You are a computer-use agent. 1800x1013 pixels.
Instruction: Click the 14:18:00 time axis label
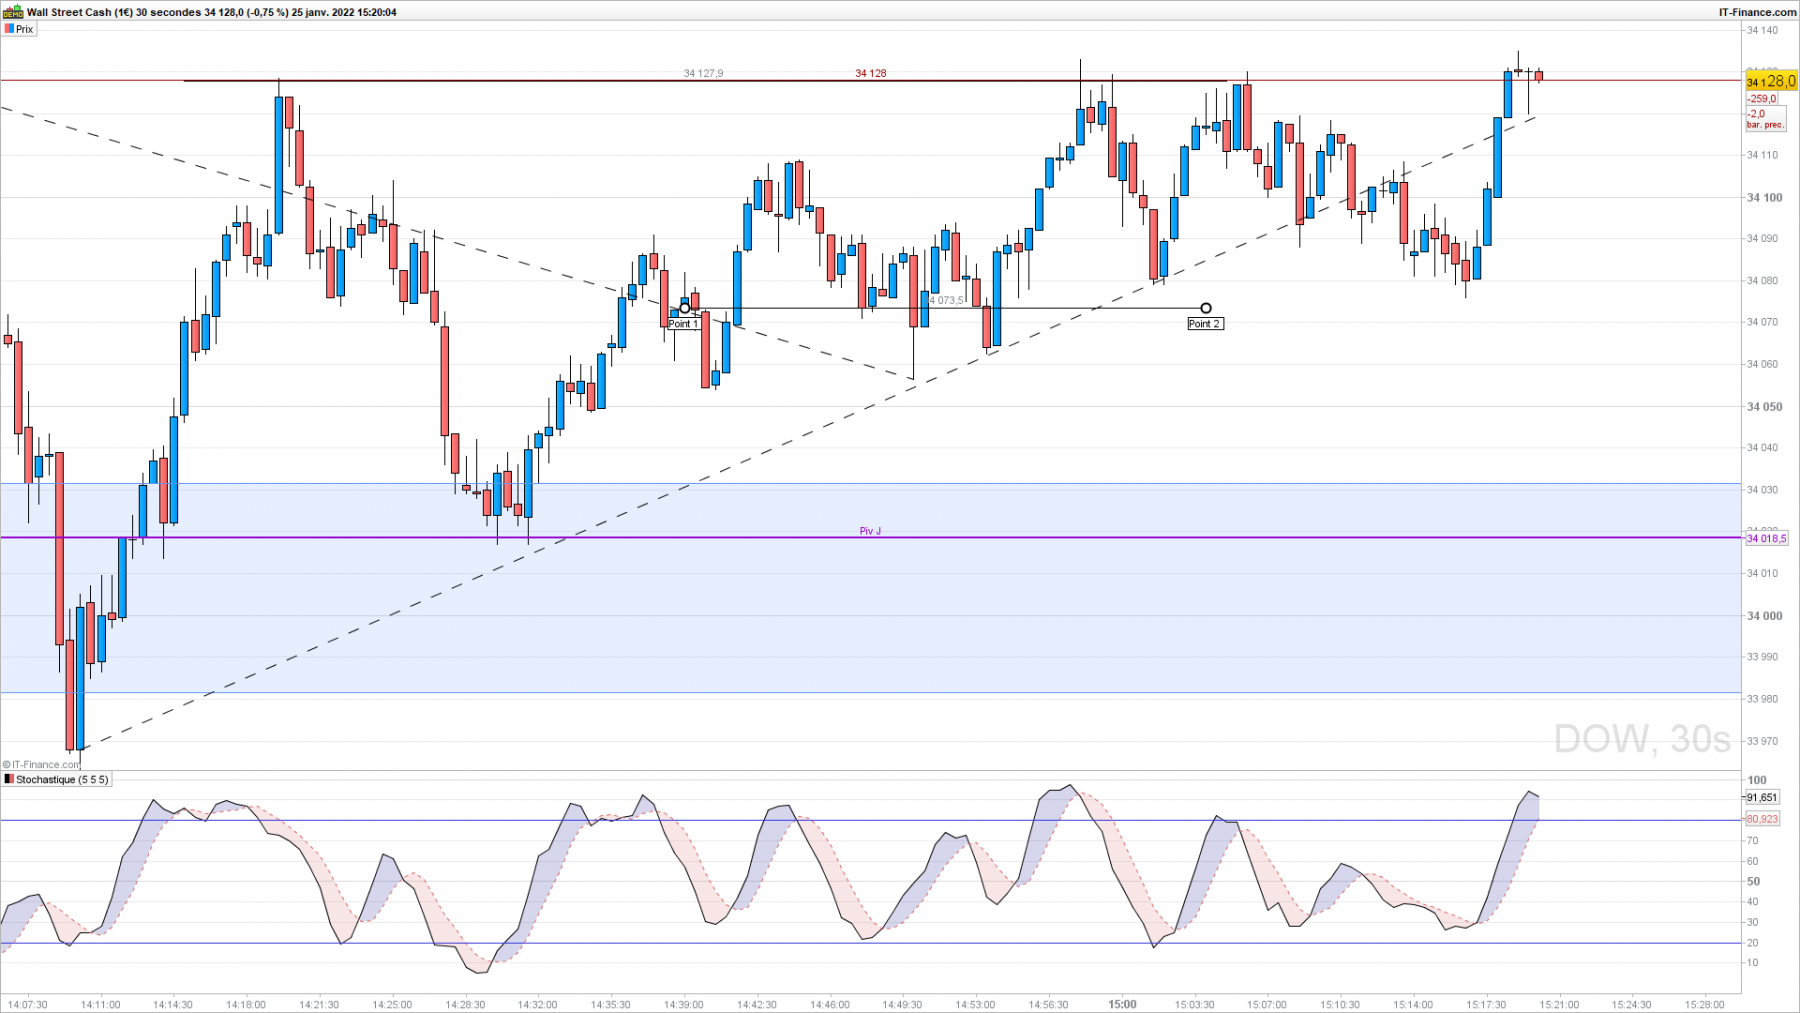point(246,1004)
